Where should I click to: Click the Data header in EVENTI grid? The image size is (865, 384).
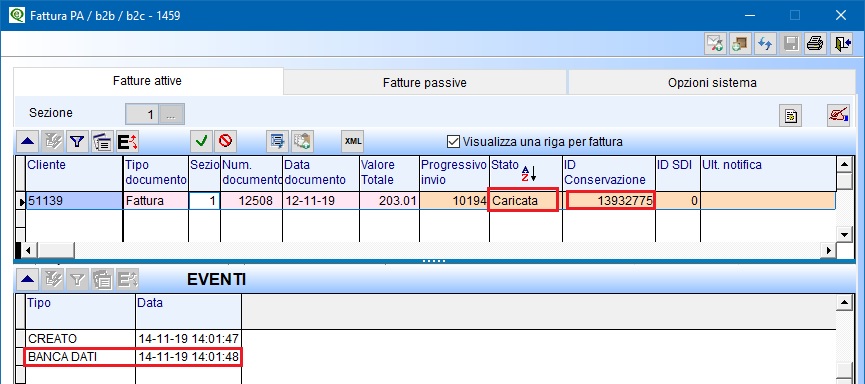[188, 311]
